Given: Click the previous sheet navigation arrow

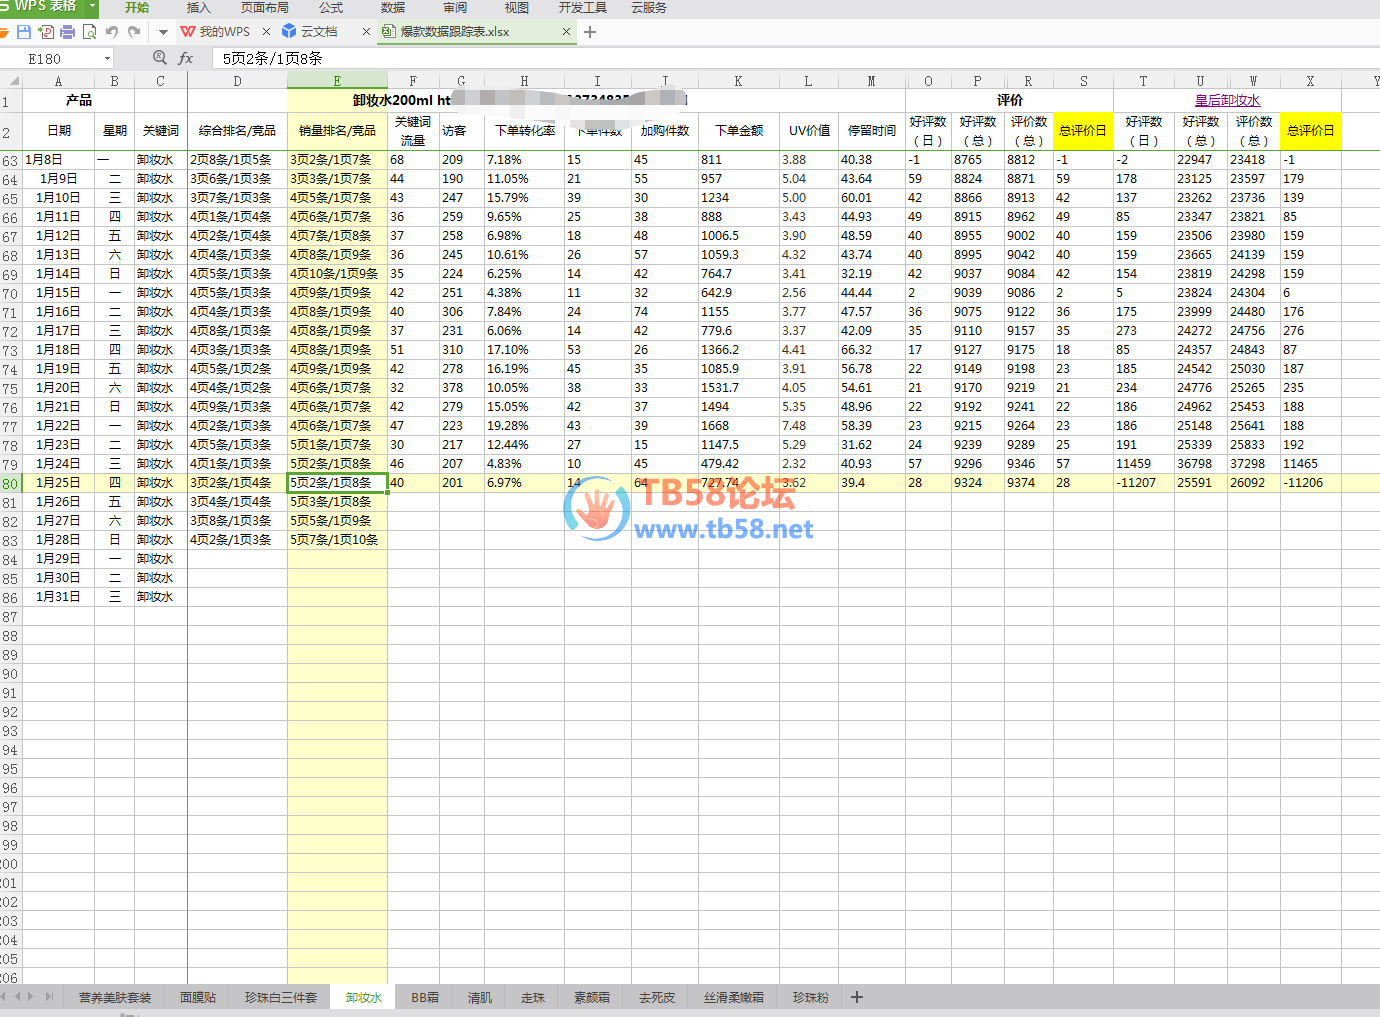Looking at the screenshot, I should point(18,996).
